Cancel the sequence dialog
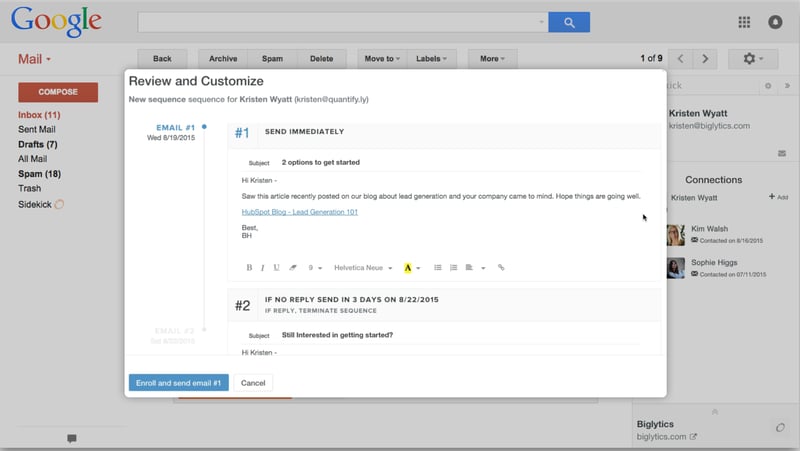Image resolution: width=800 pixels, height=451 pixels. point(253,383)
